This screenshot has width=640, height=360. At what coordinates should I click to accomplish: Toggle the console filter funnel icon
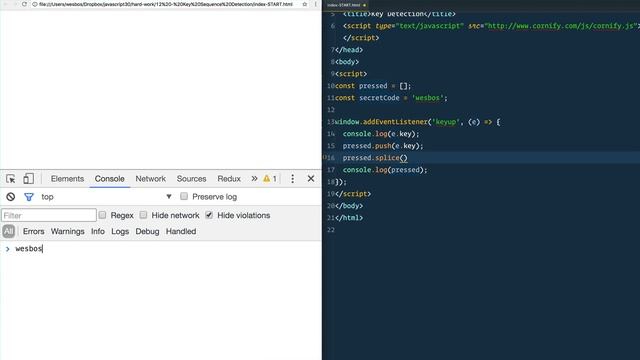coord(29,197)
